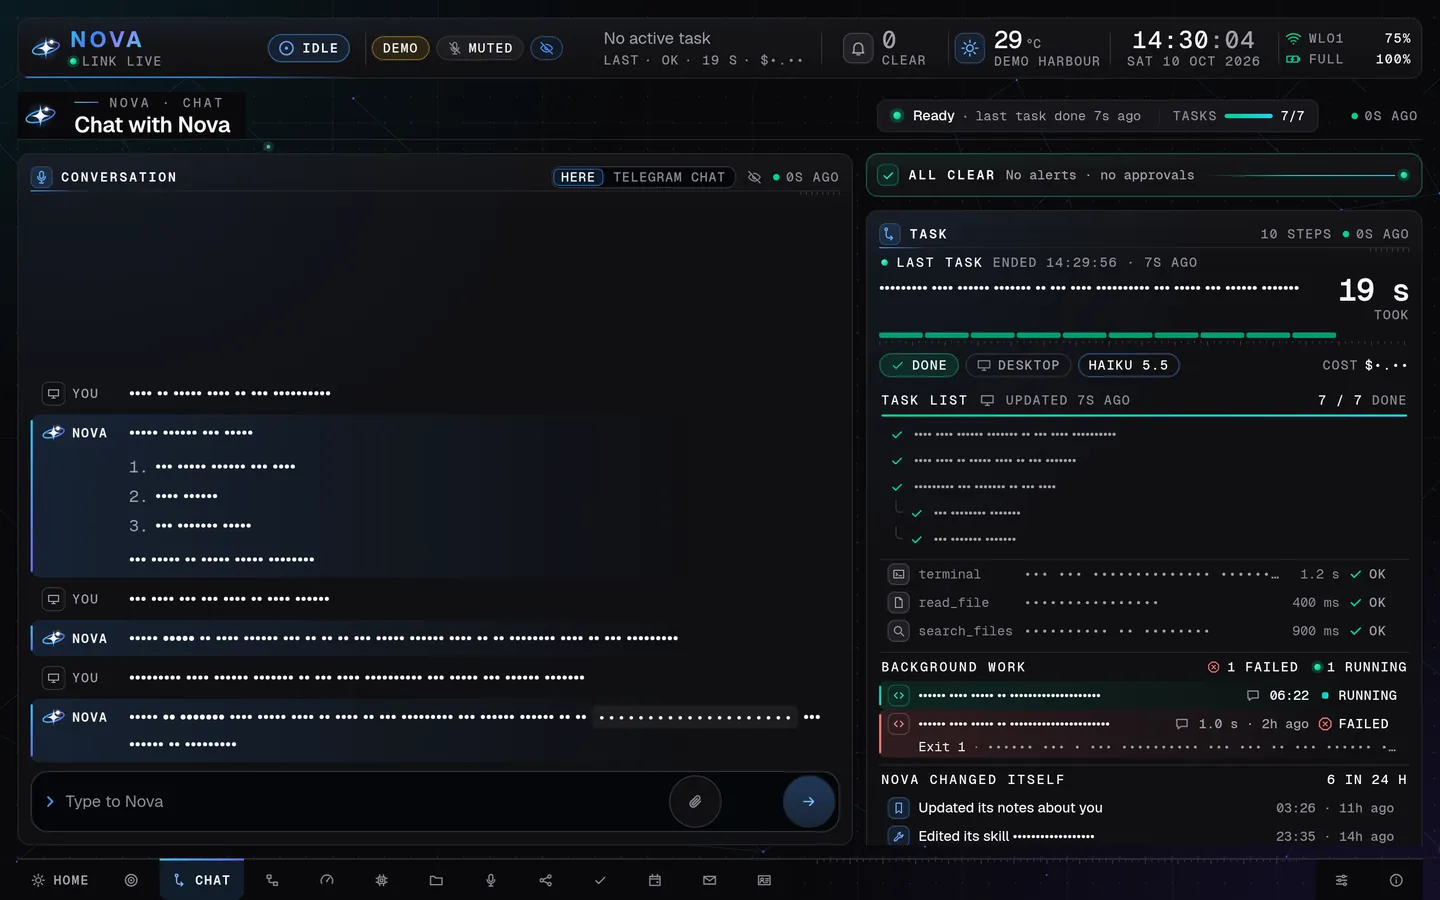Viewport: 1440px width, 900px height.
Task: Open the info icon in bottom bar
Action: point(1396,880)
